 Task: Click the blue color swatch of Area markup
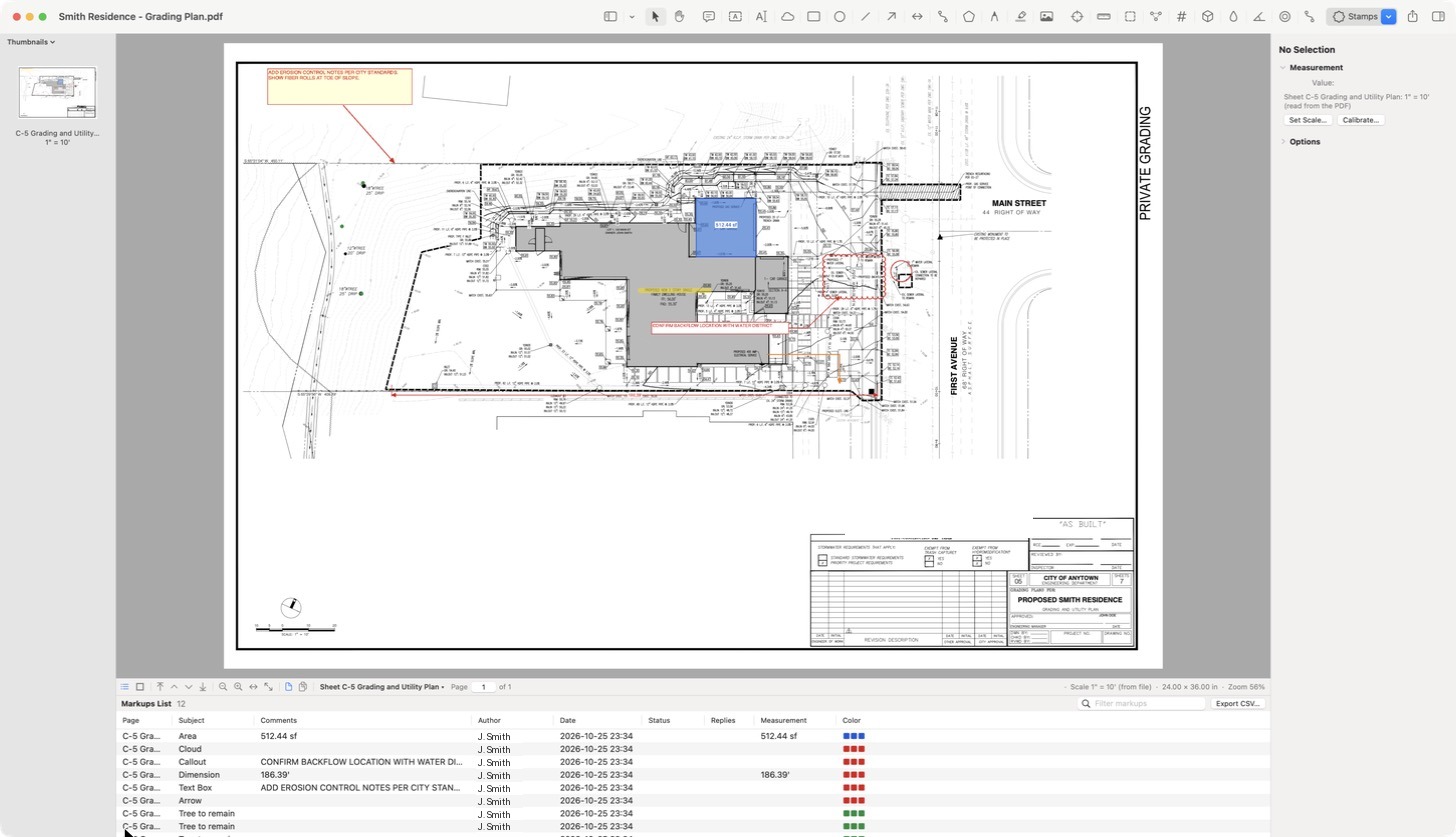853,736
